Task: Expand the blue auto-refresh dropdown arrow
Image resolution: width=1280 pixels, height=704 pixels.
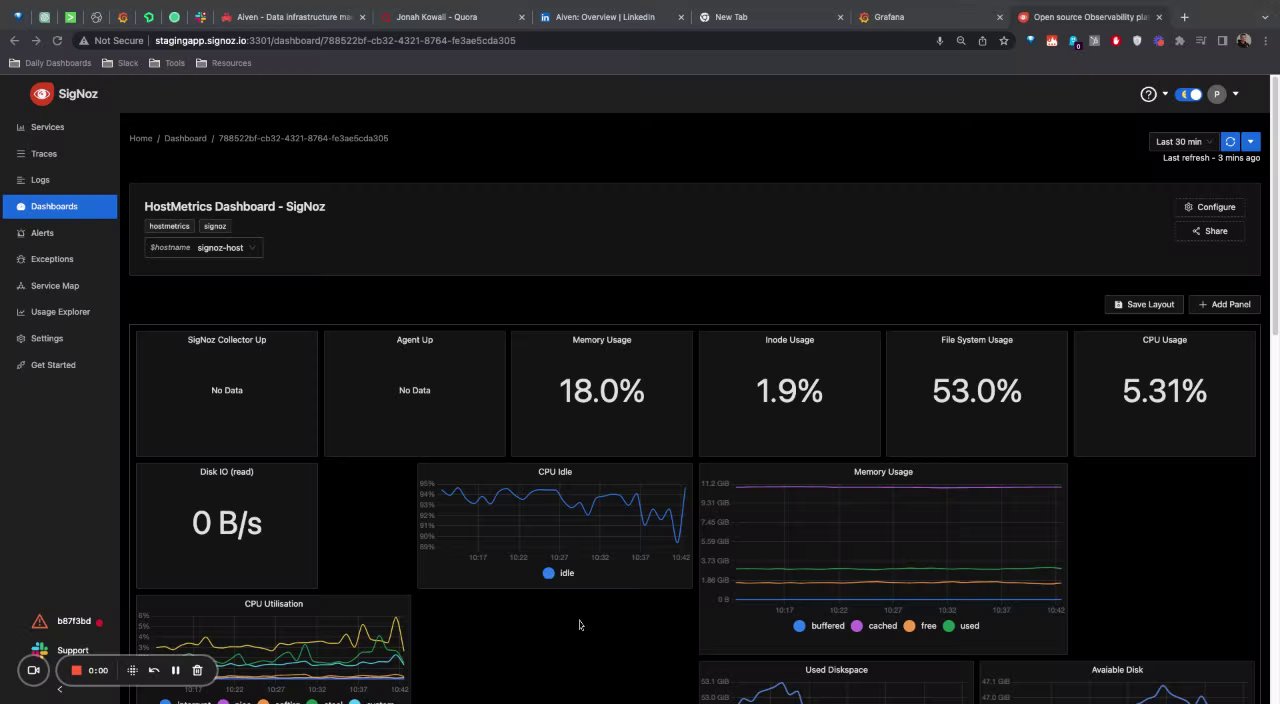Action: point(1251,142)
